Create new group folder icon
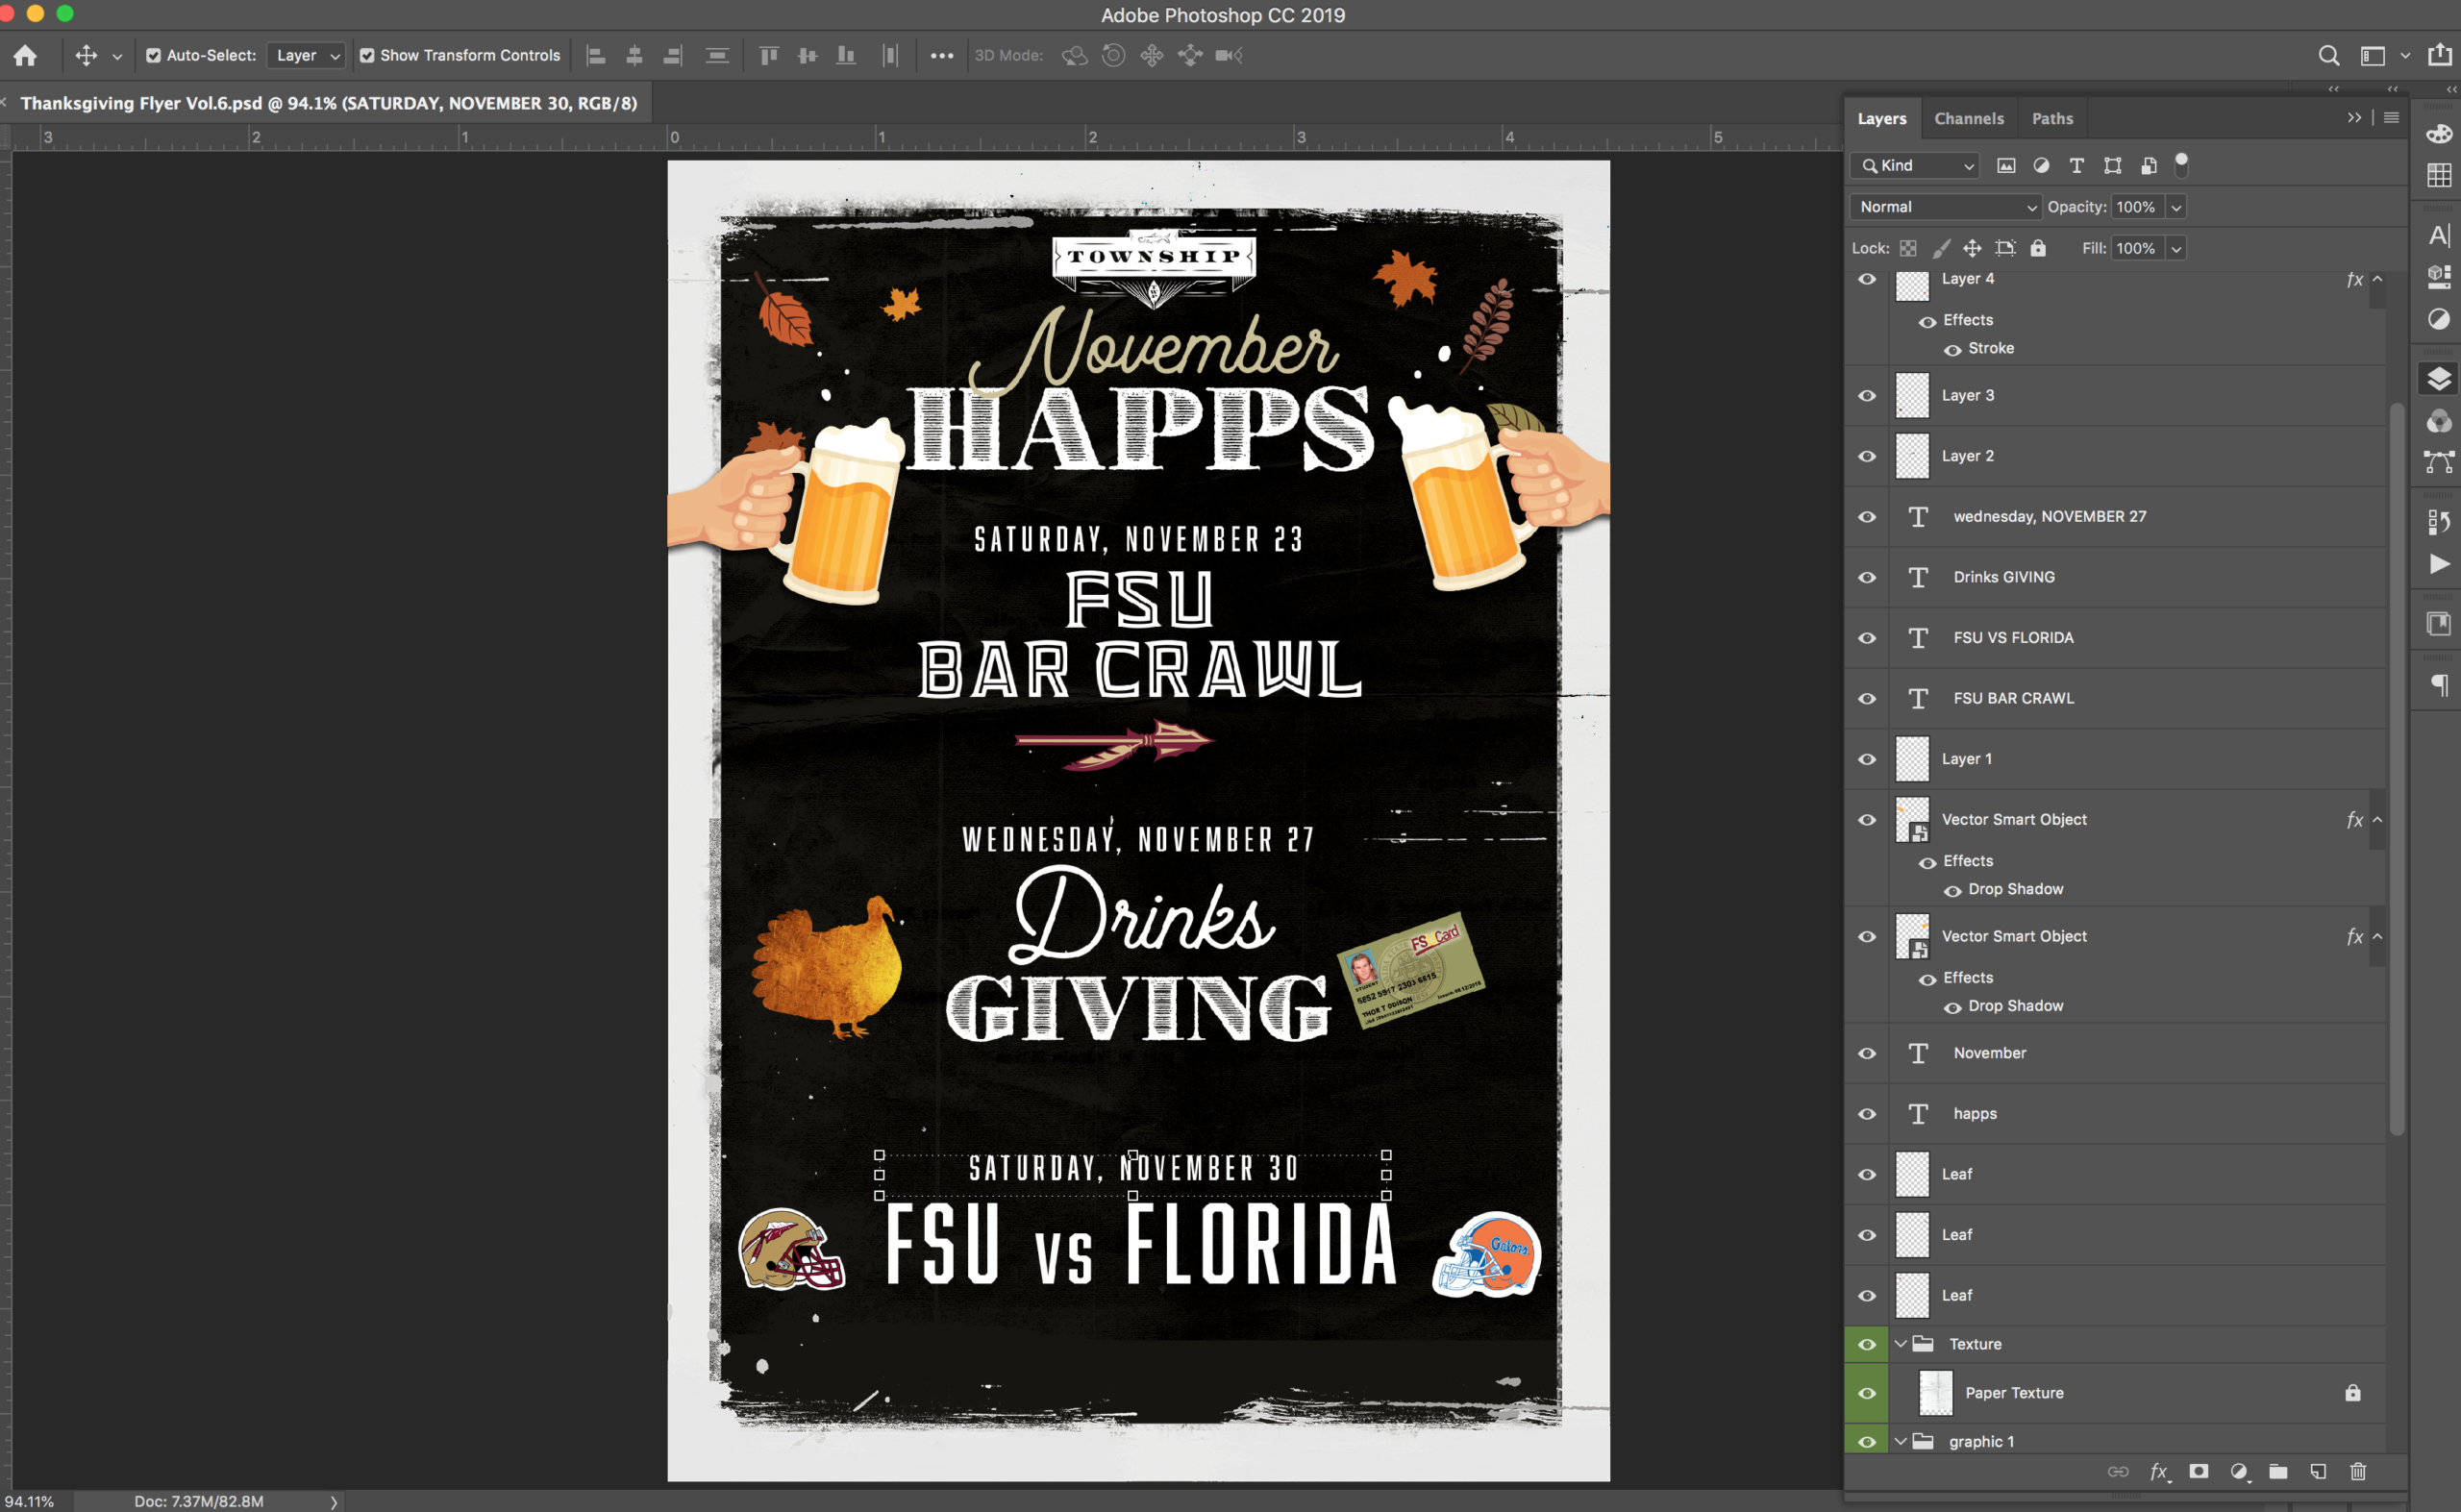This screenshot has height=1512, width=2461. point(2278,1471)
